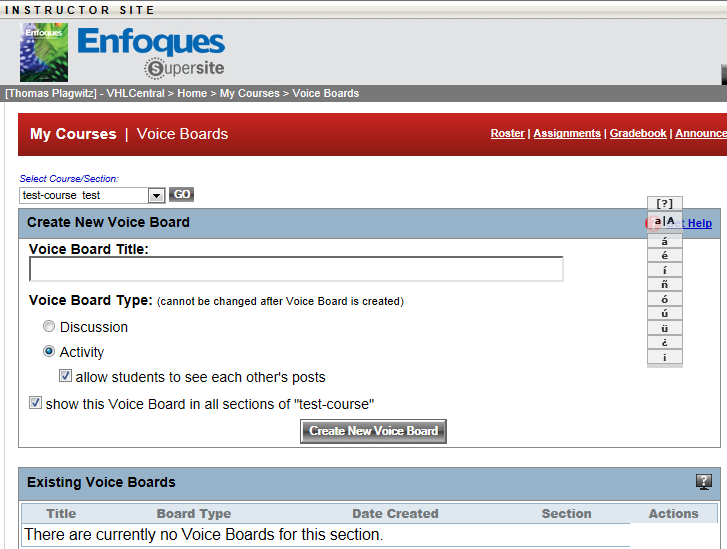This screenshot has height=549, width=727.
Task: Toggle the a|A case switch button
Action: [665, 221]
